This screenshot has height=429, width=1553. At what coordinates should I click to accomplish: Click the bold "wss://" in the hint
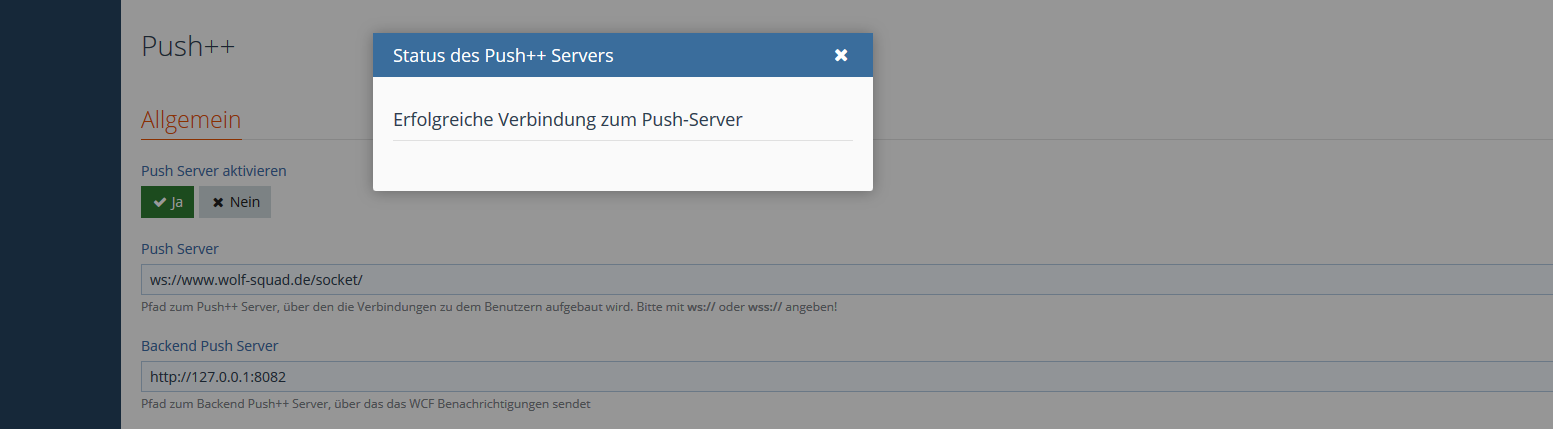765,306
